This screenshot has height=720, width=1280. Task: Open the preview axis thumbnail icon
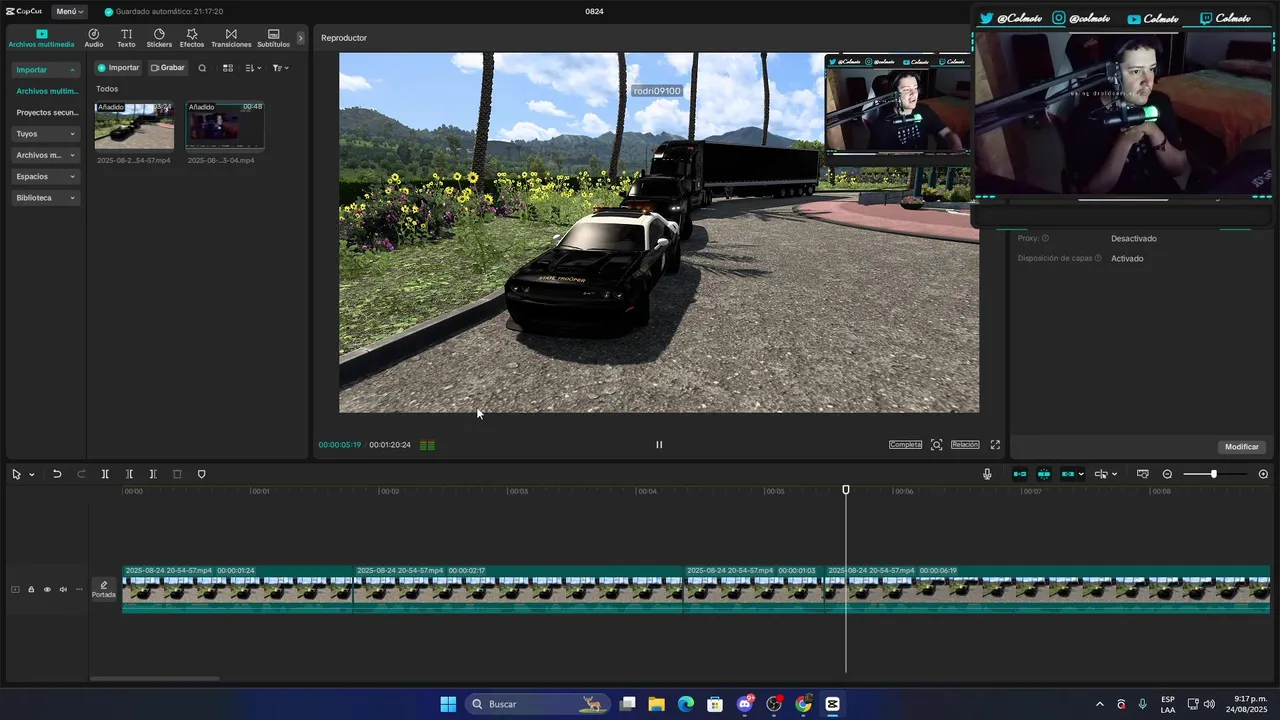[x=1143, y=474]
